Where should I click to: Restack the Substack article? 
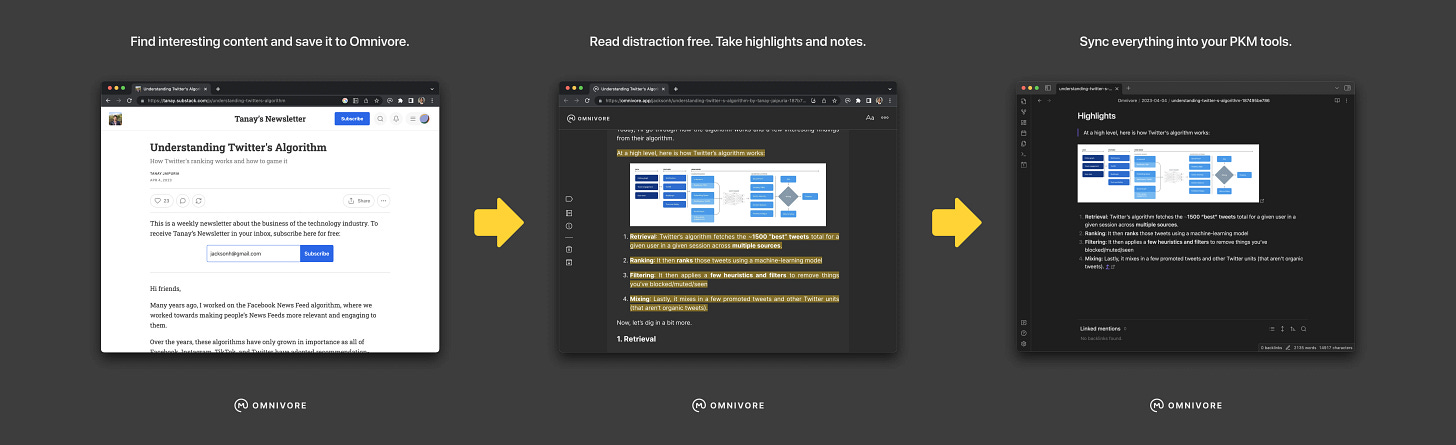198,200
